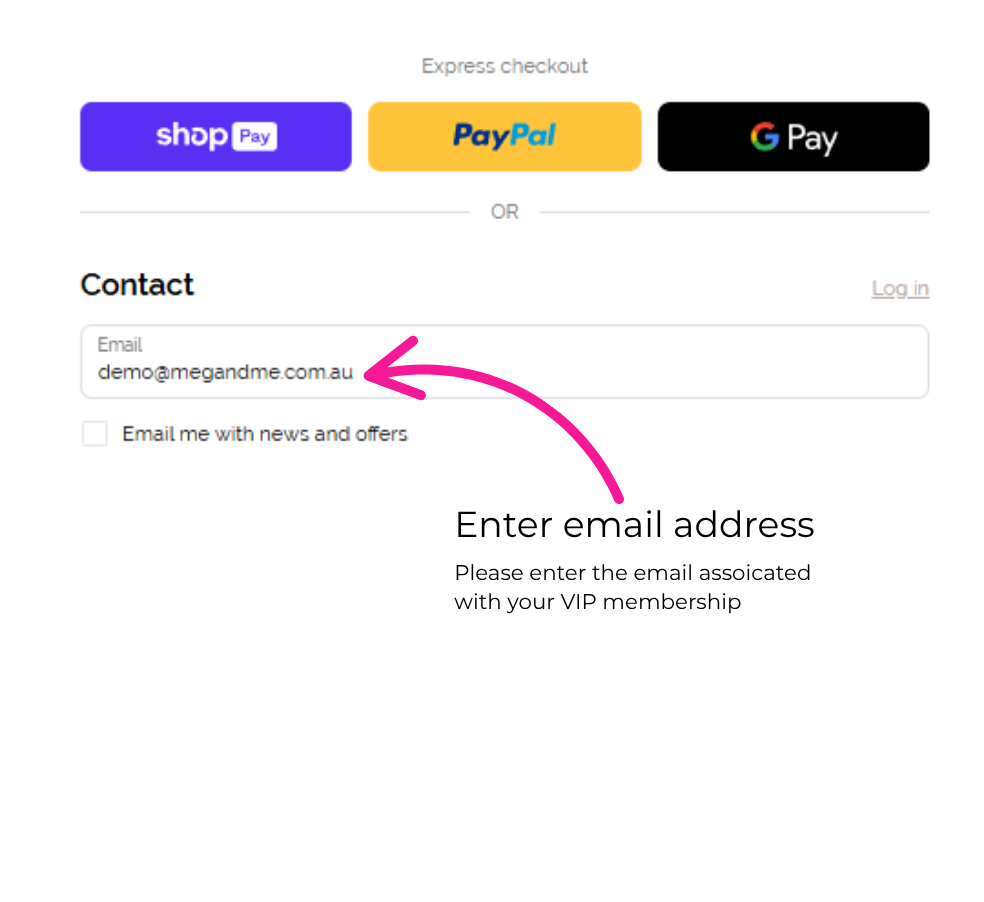The height and width of the screenshot is (902, 984).
Task: Open the Log in link
Action: (x=900, y=289)
